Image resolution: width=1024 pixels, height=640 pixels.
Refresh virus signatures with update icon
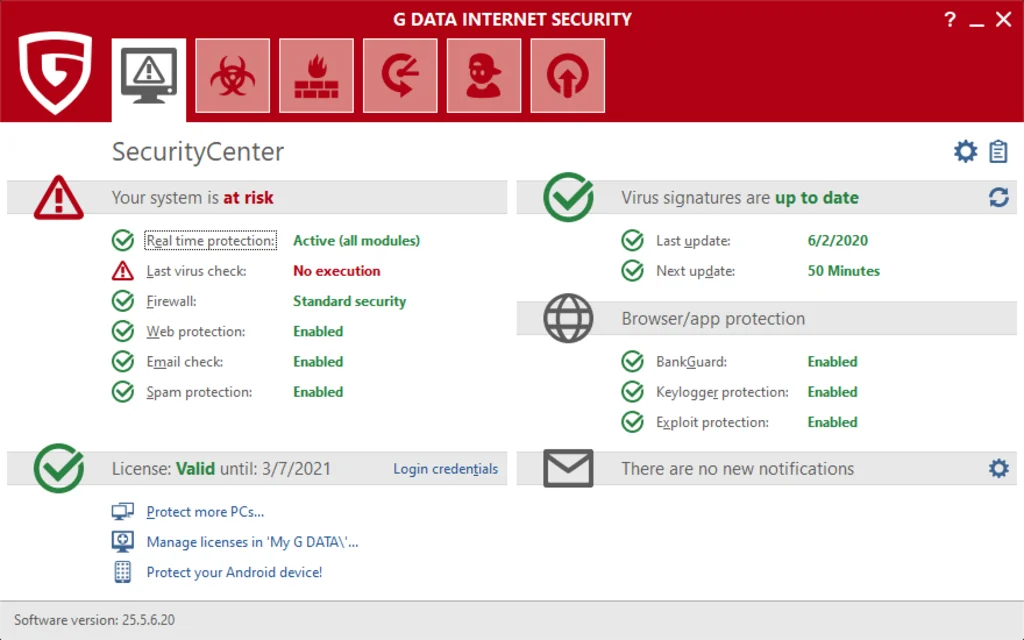click(998, 198)
